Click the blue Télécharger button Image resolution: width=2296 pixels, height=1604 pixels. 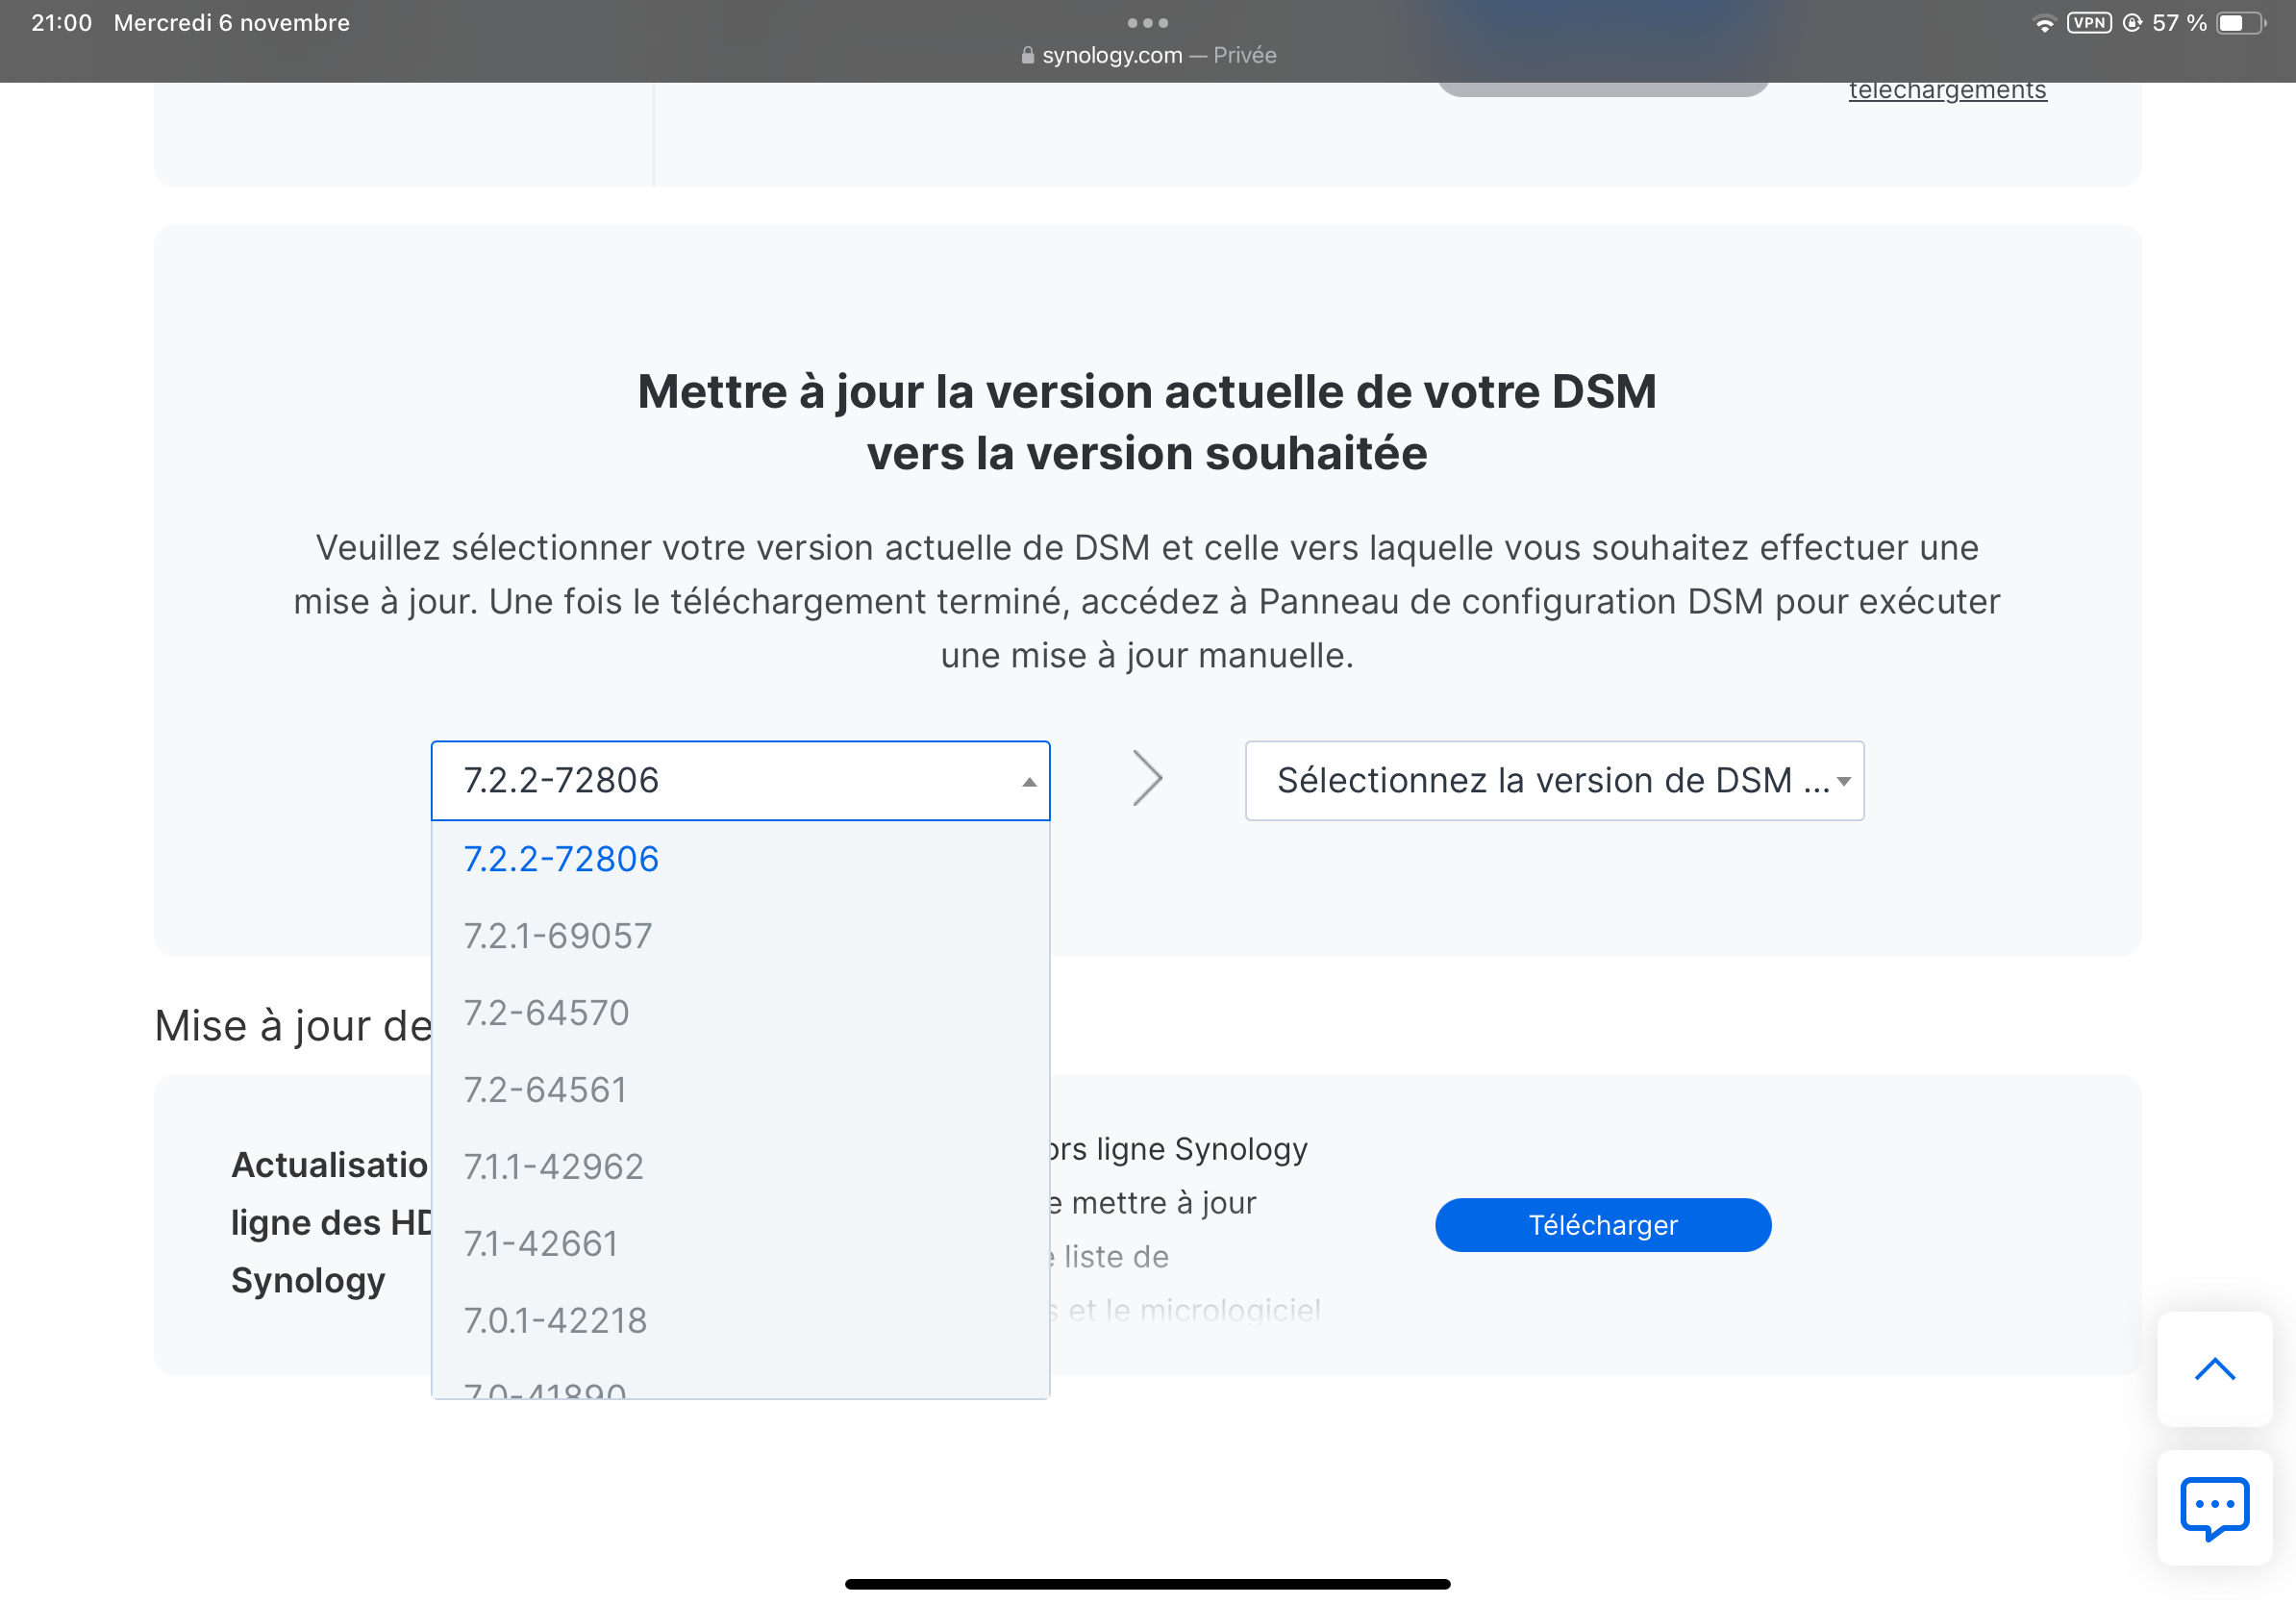click(1602, 1225)
